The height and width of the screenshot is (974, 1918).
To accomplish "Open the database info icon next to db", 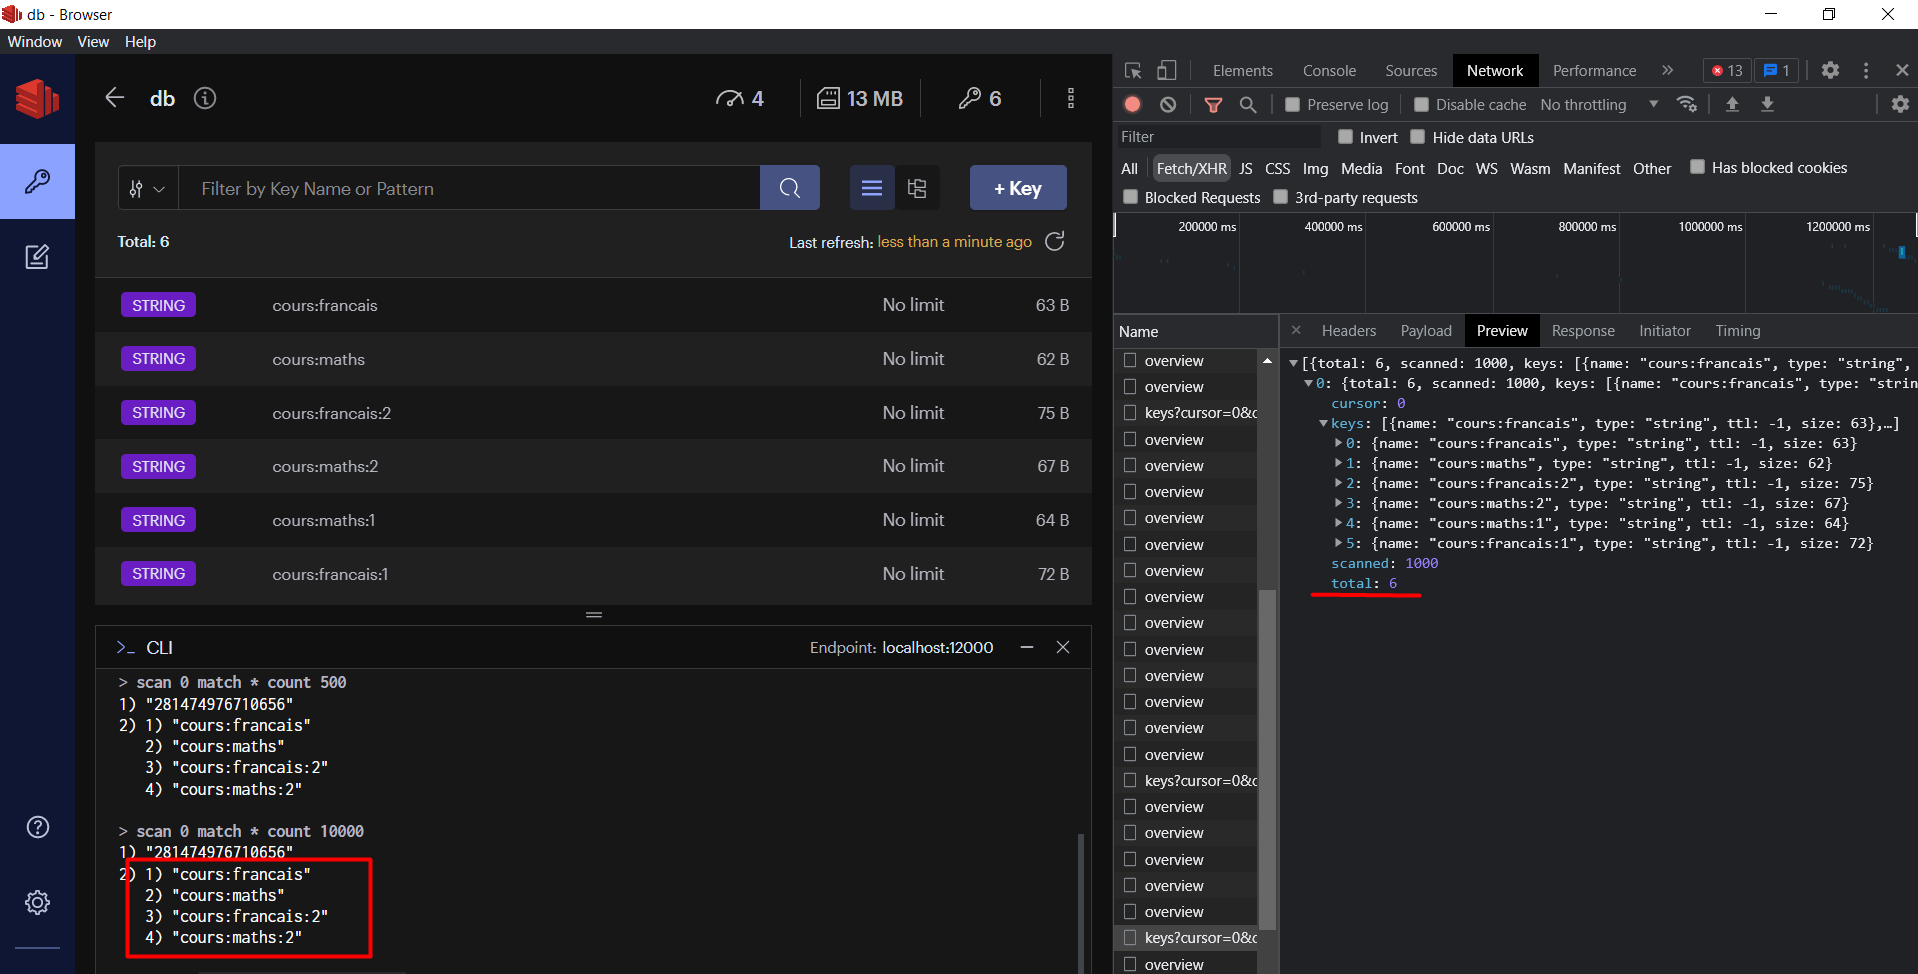I will 206,98.
